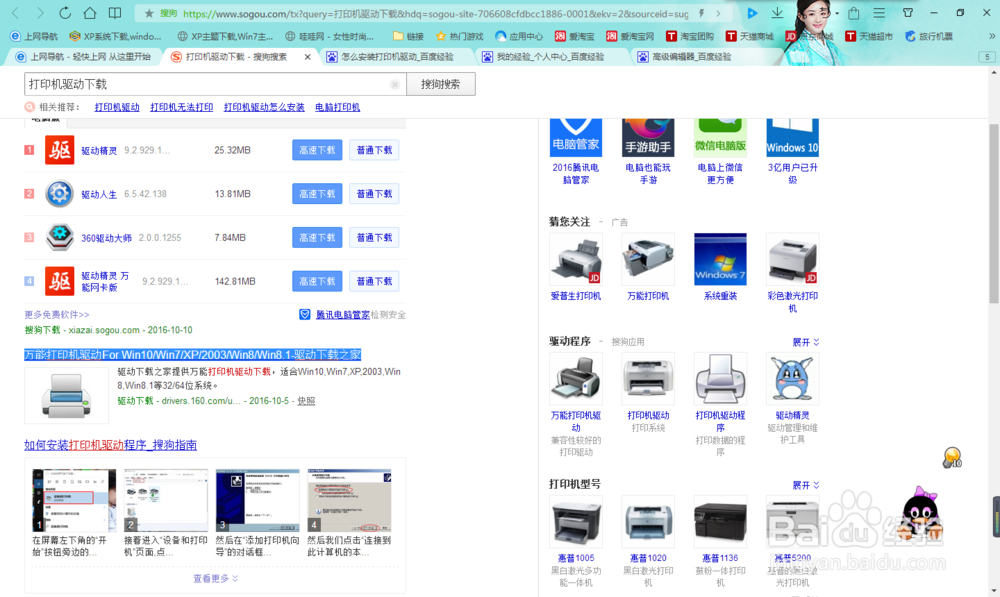Open the download manager arrow icon
Viewport: 1000px width, 597px height.
[777, 13]
